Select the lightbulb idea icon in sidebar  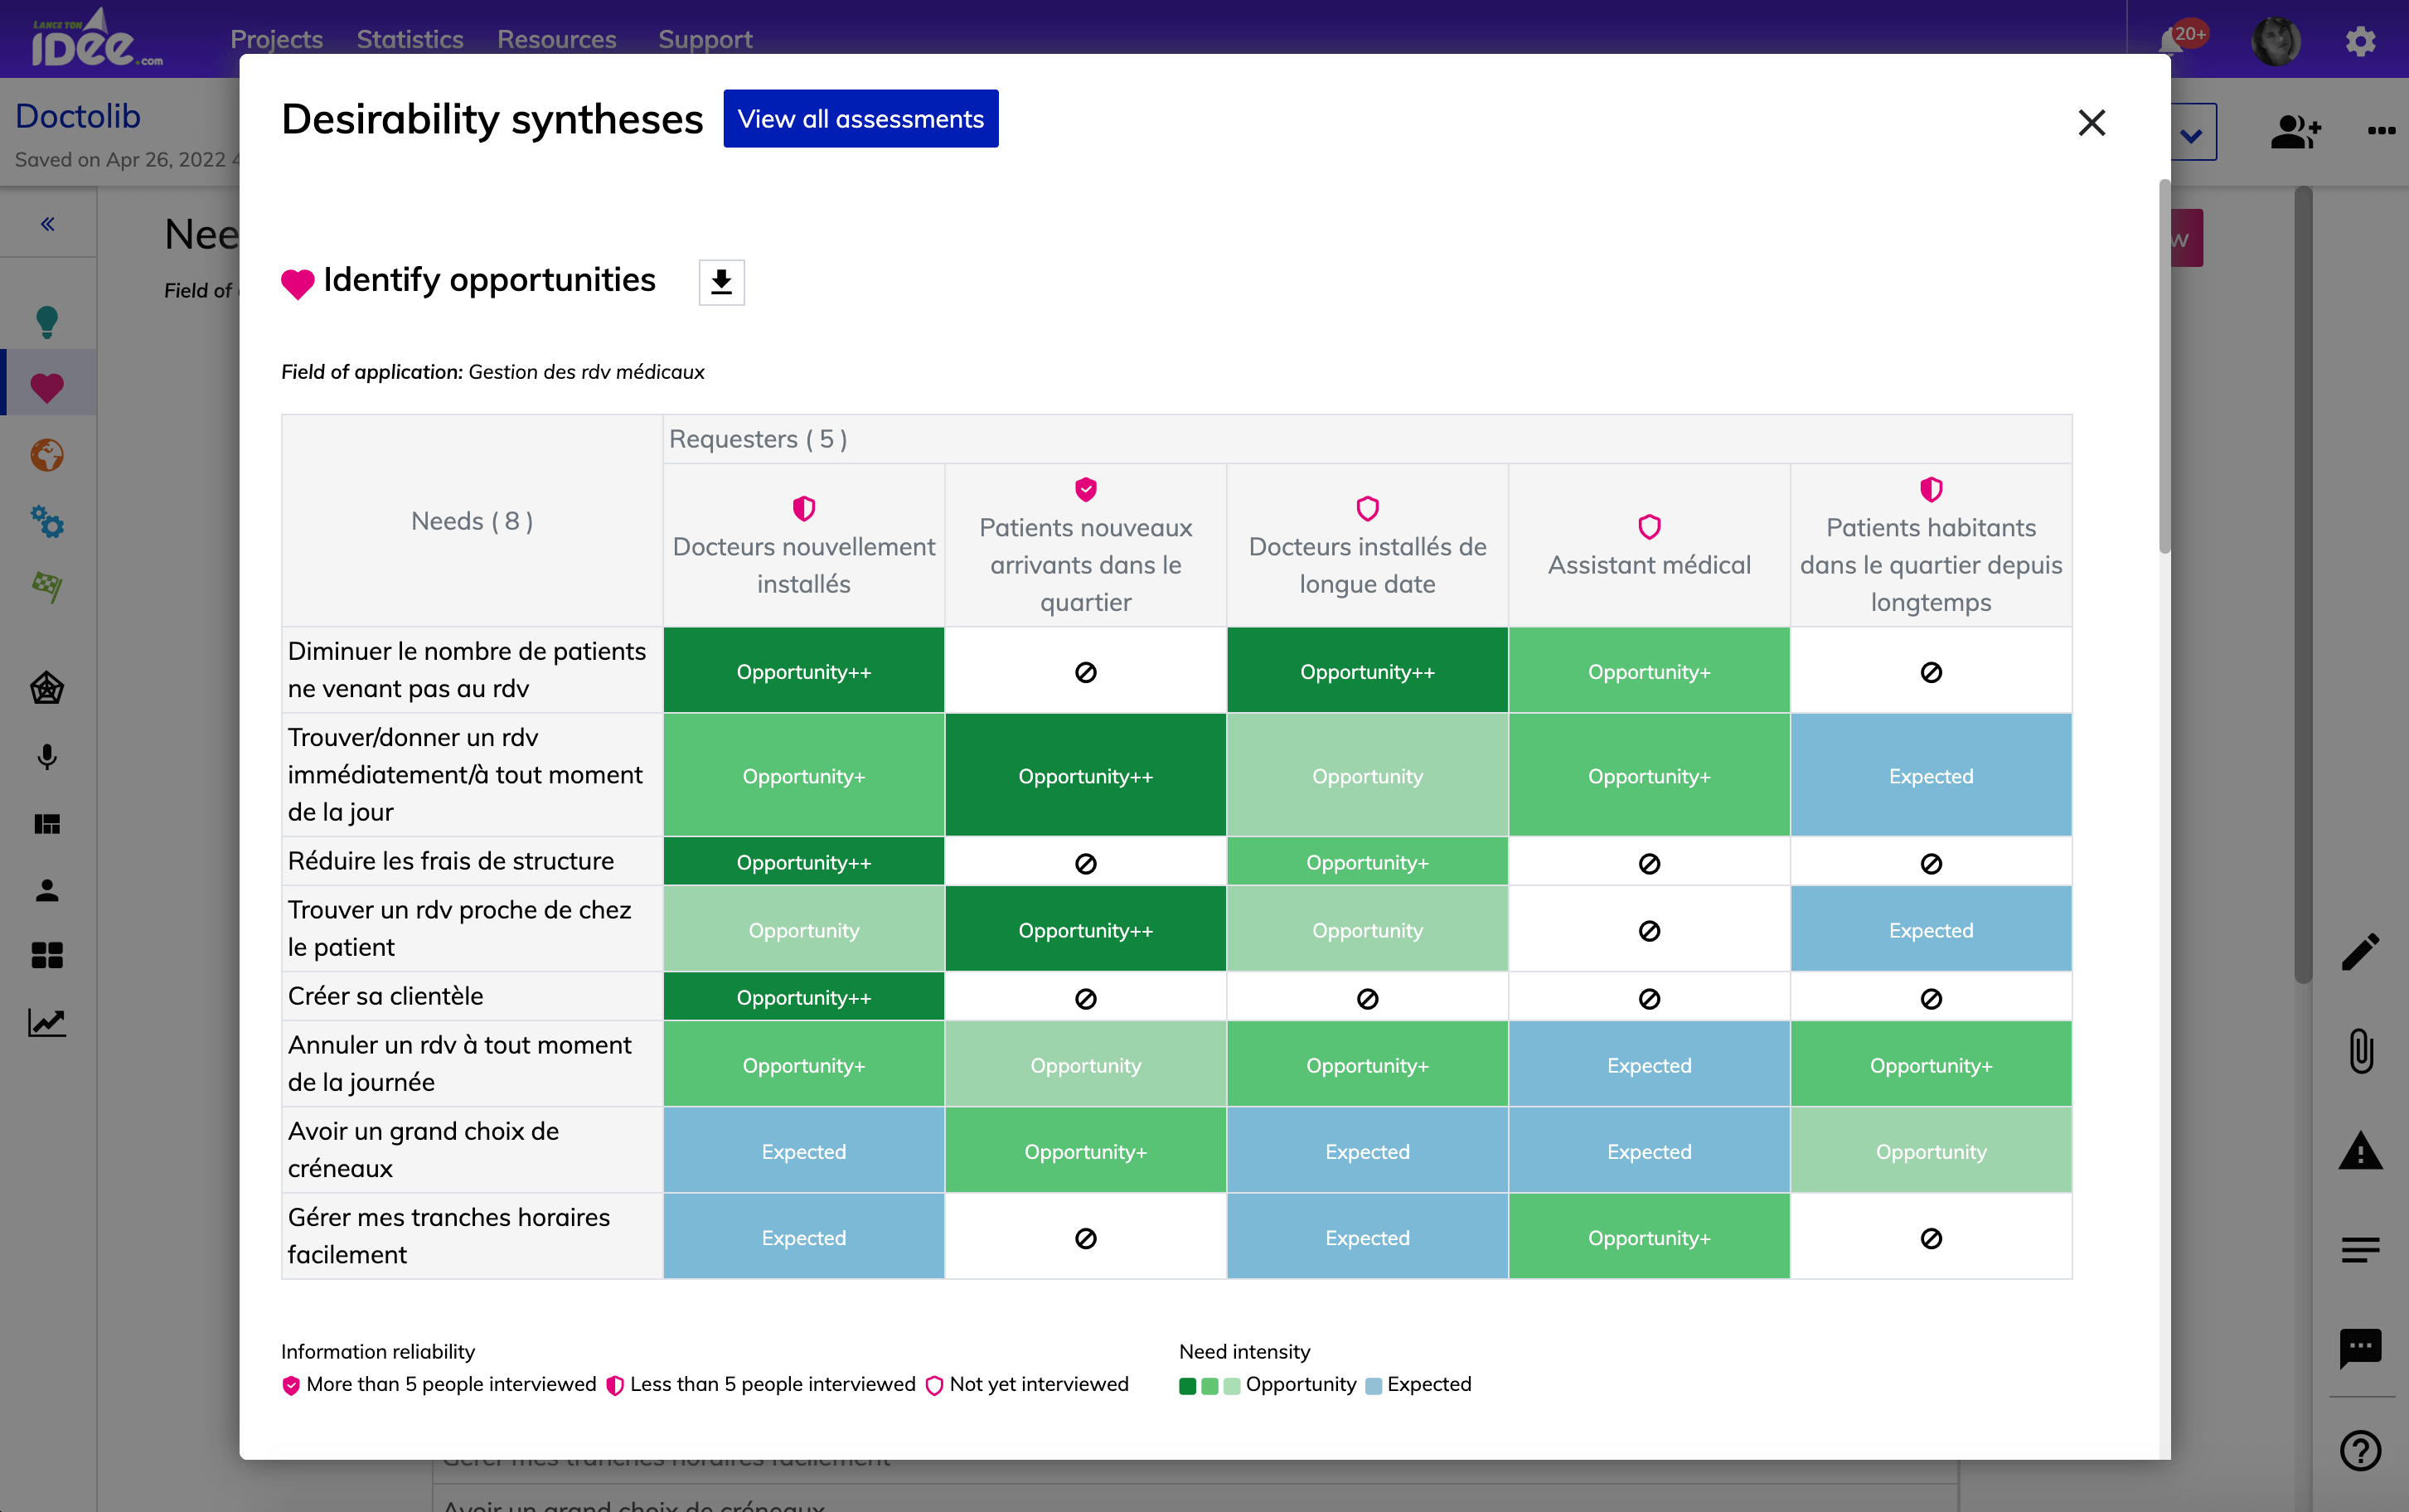(47, 321)
